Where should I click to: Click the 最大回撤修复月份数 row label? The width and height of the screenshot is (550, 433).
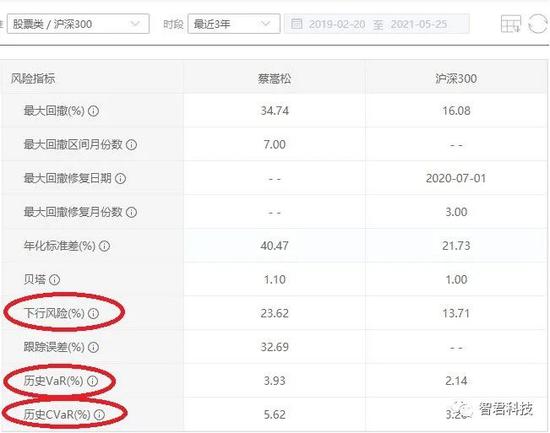[73, 212]
